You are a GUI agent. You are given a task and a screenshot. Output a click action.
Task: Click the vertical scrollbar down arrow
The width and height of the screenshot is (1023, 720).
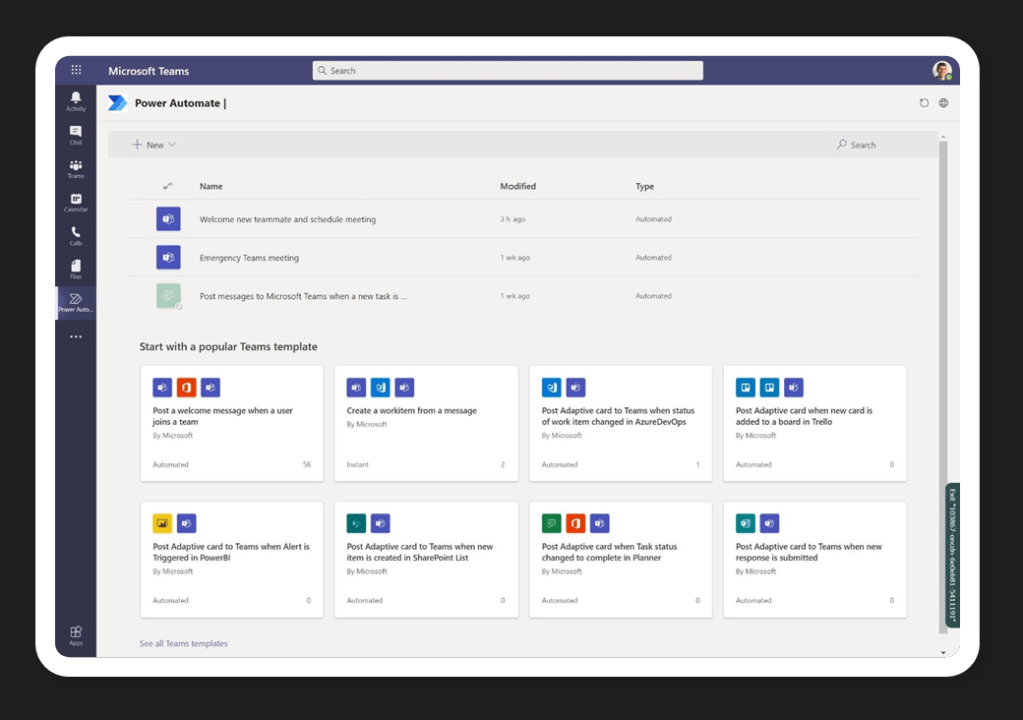pyautogui.click(x=943, y=652)
